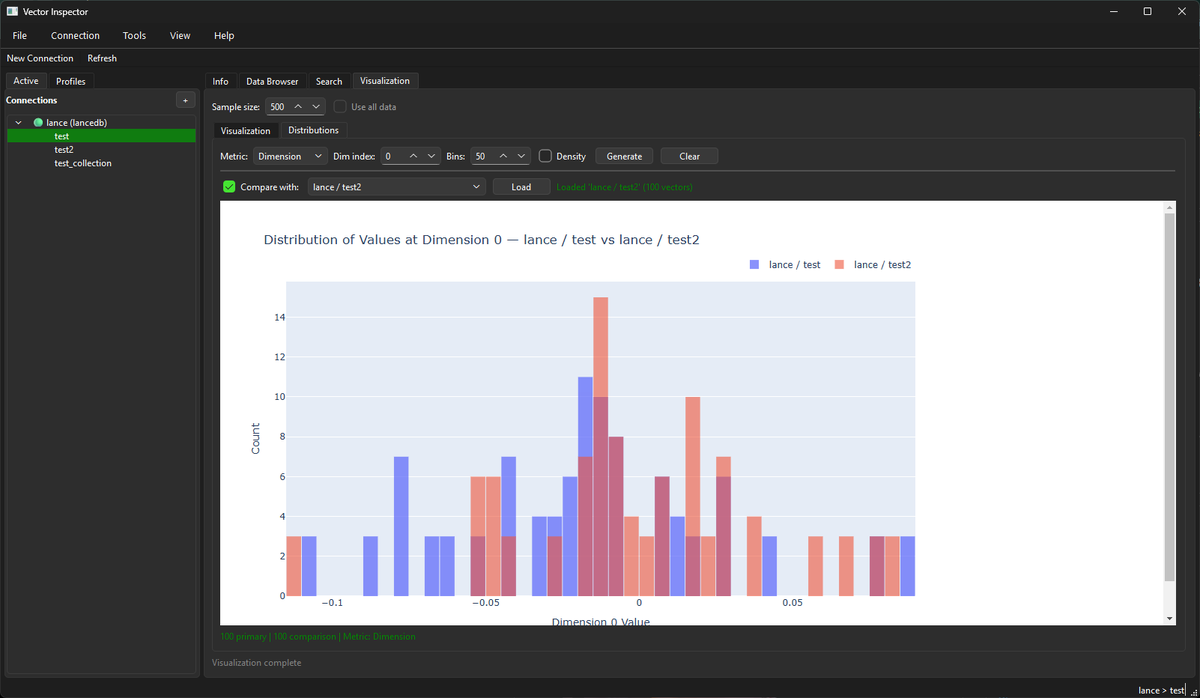This screenshot has width=1200, height=698.
Task: Open the Info tab
Action: pos(220,81)
